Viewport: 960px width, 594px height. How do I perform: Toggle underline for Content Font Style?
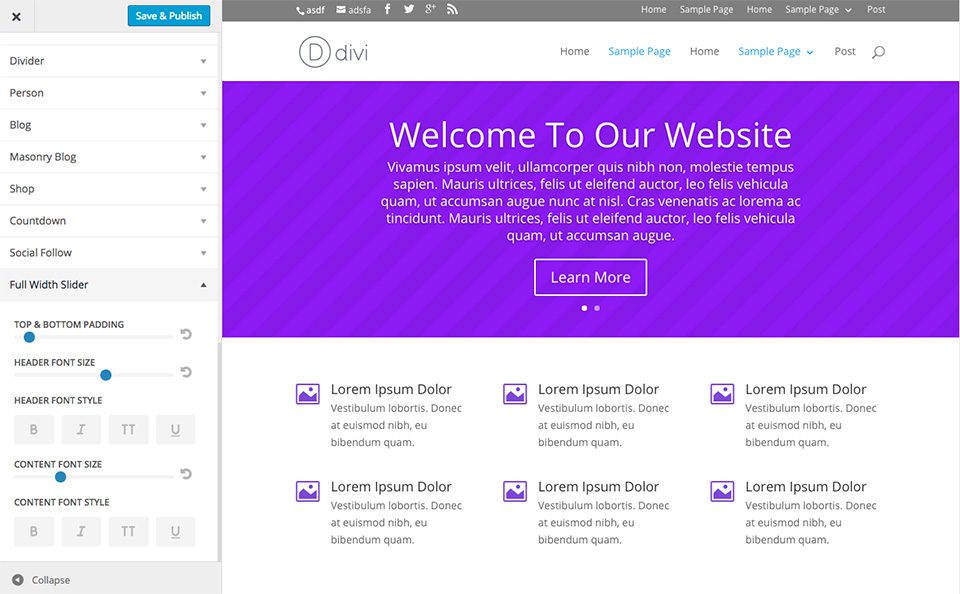point(175,531)
